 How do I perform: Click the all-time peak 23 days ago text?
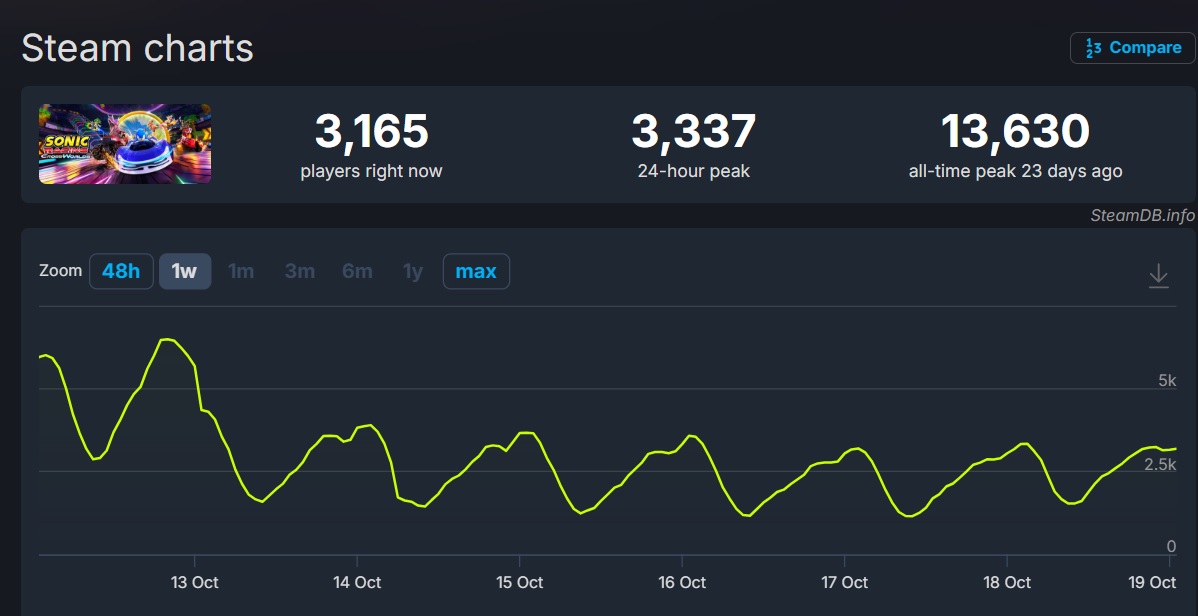click(1015, 171)
